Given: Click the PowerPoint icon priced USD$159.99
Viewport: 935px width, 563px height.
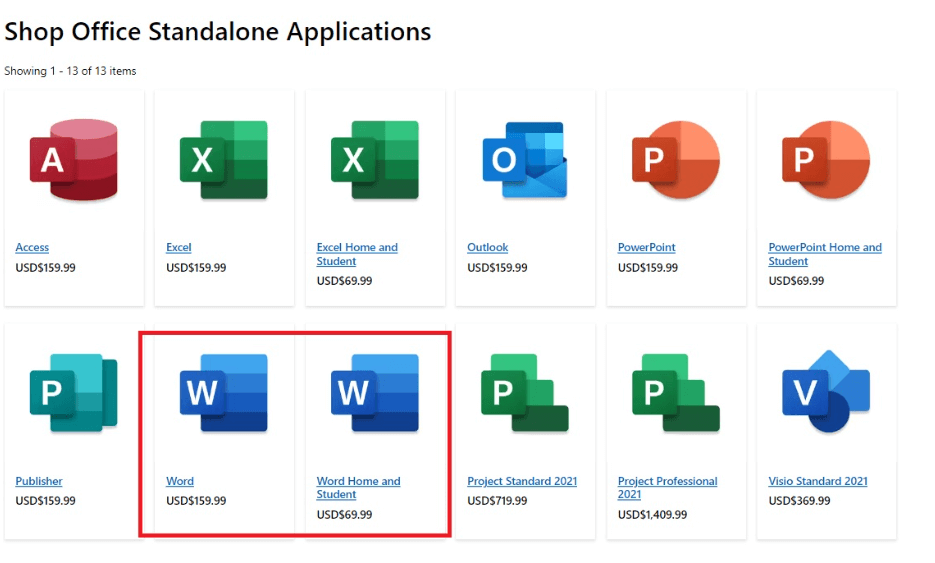Looking at the screenshot, I should point(676,160).
